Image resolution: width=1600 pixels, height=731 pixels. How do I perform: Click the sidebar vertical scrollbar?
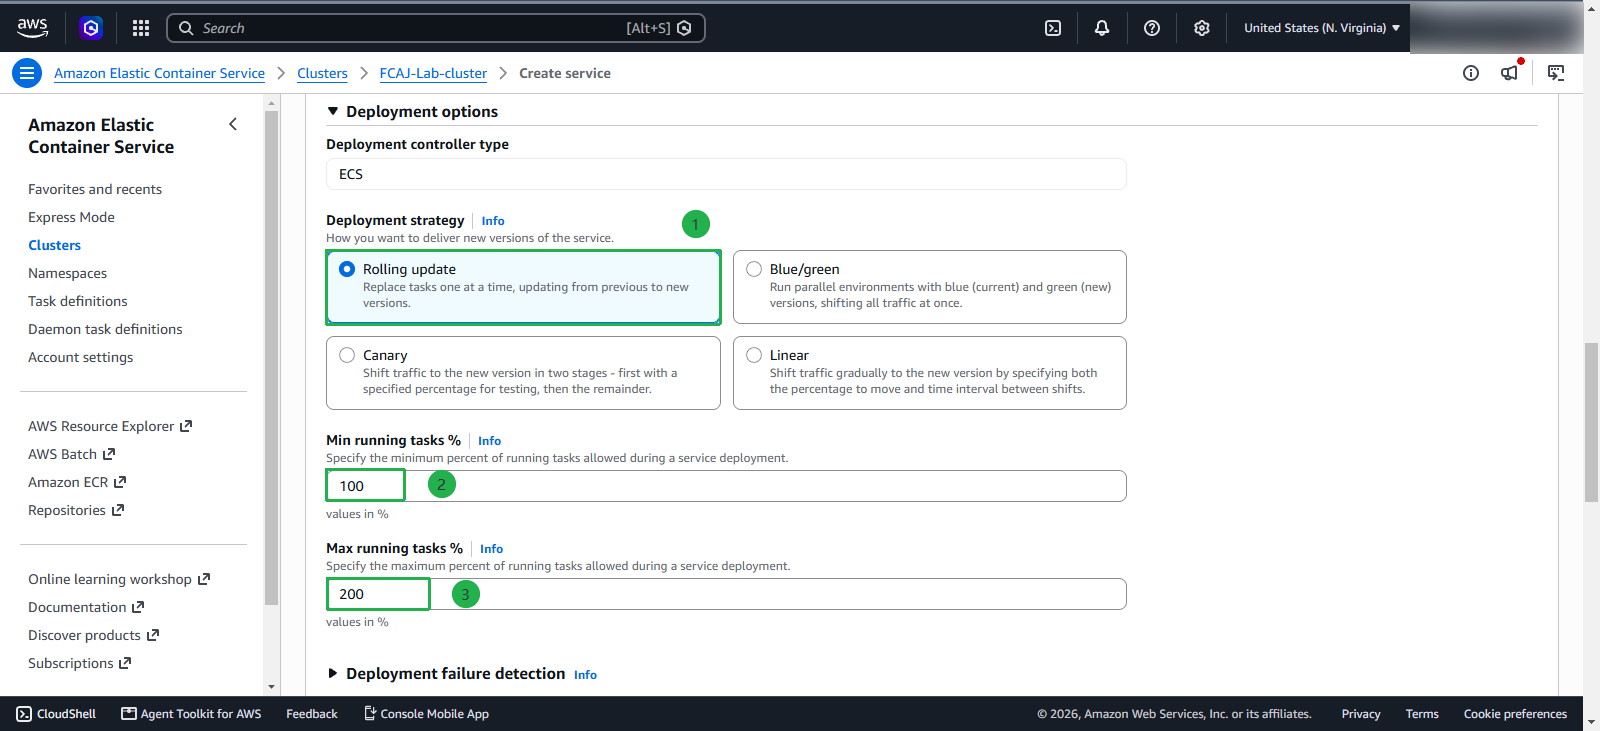[x=271, y=357]
